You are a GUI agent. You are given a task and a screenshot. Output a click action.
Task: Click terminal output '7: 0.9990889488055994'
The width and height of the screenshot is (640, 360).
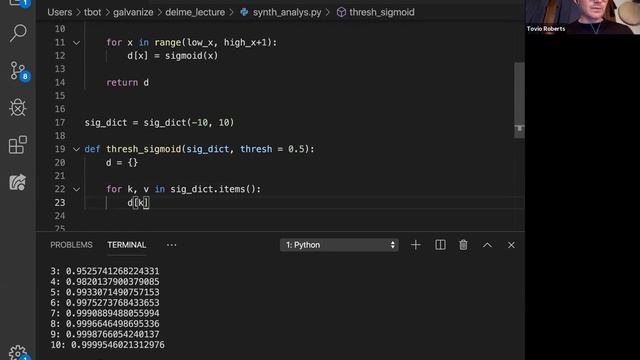(x=105, y=313)
